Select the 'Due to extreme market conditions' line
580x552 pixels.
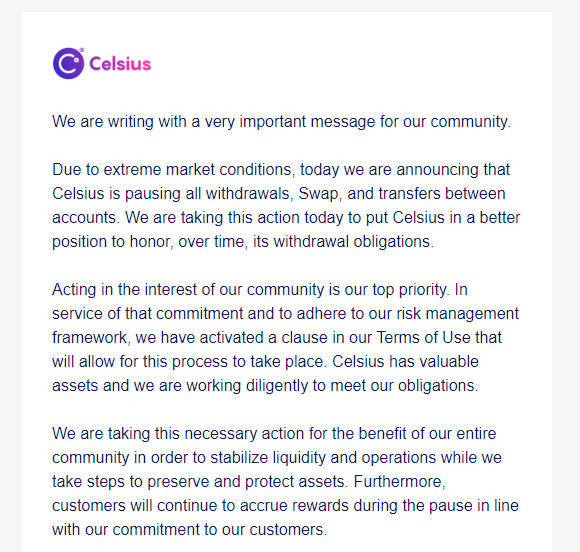[281, 170]
